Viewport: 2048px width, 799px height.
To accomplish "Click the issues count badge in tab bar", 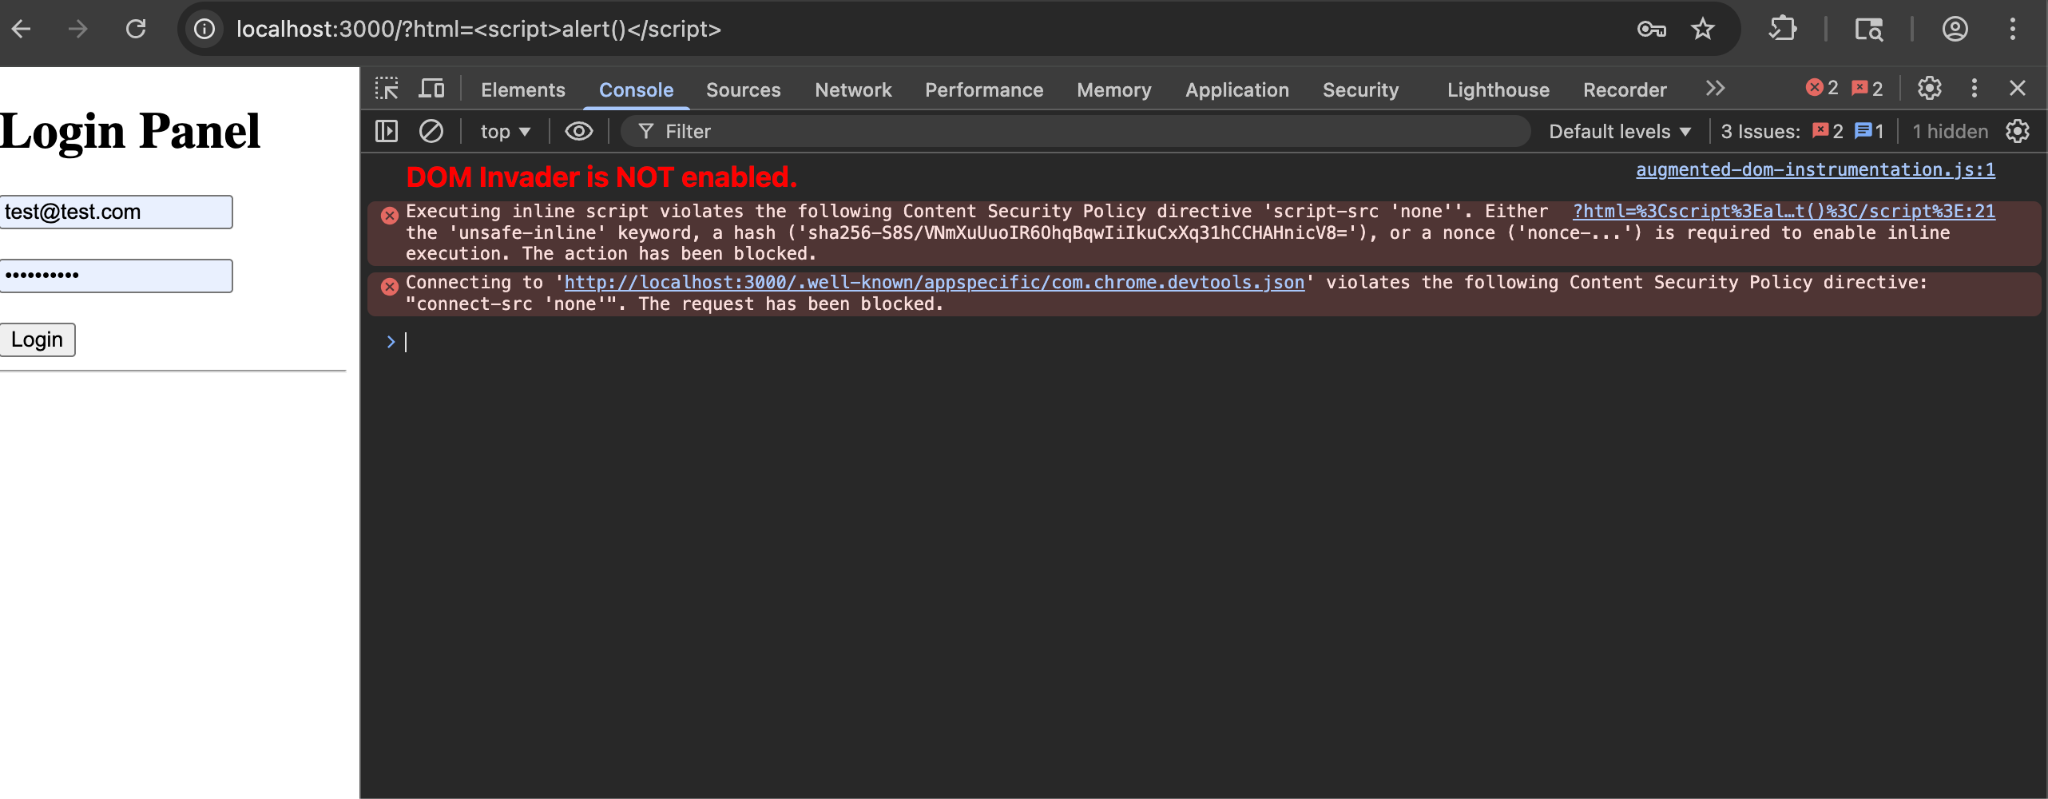I will tap(1867, 88).
